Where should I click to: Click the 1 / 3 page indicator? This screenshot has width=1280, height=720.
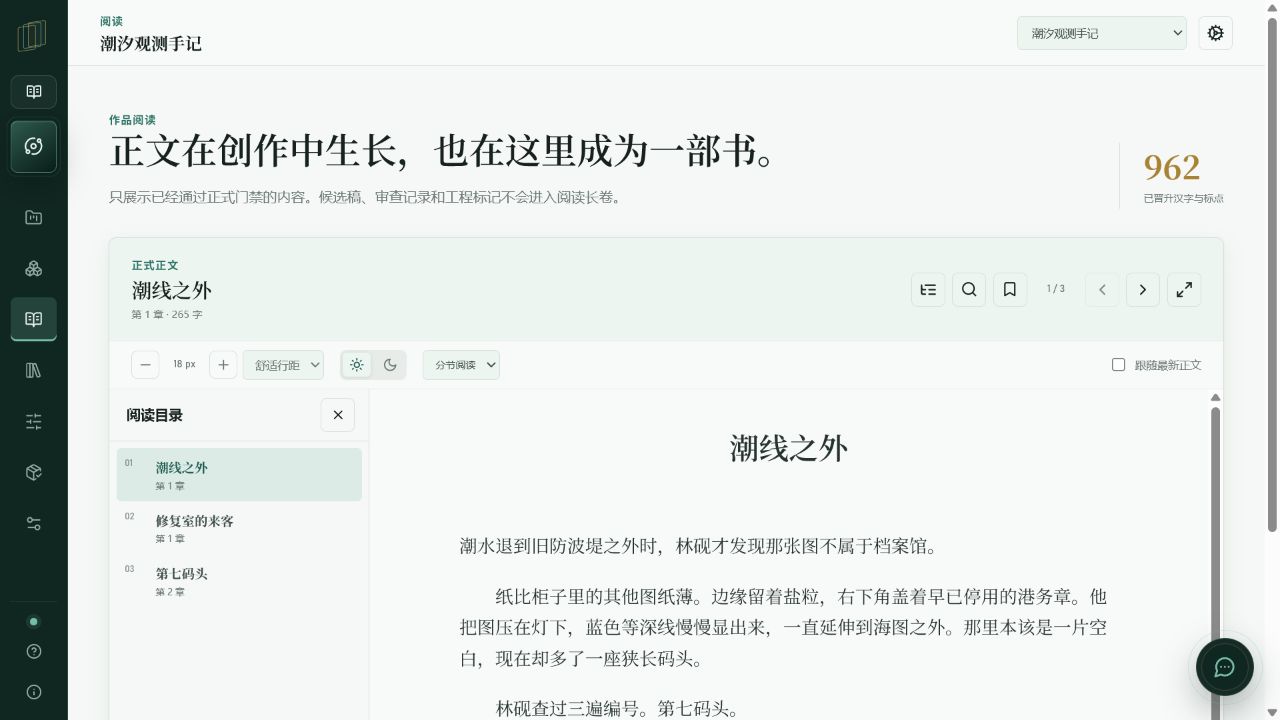click(1056, 289)
